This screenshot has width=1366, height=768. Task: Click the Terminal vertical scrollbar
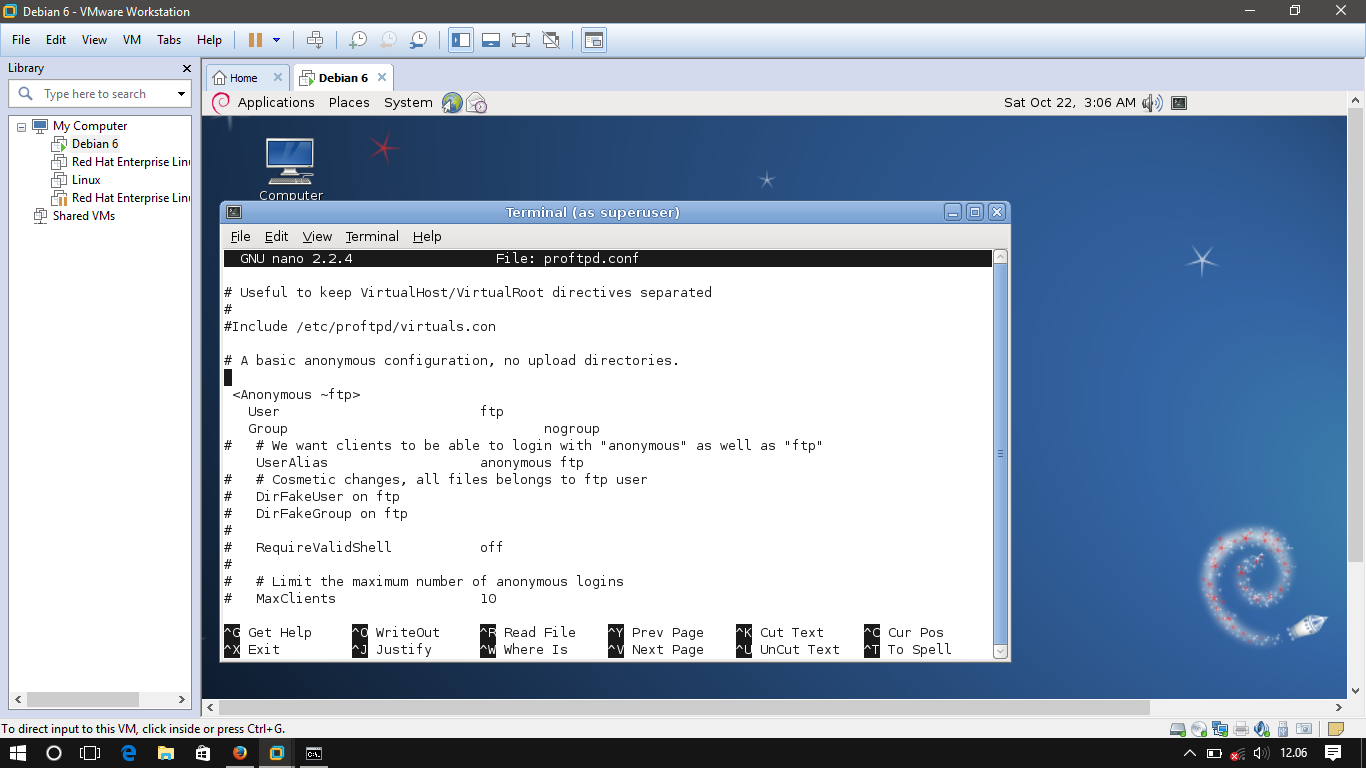[1000, 454]
